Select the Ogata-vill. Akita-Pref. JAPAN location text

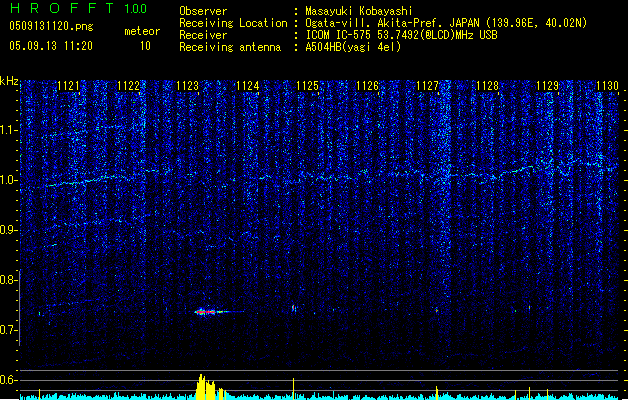(446, 23)
